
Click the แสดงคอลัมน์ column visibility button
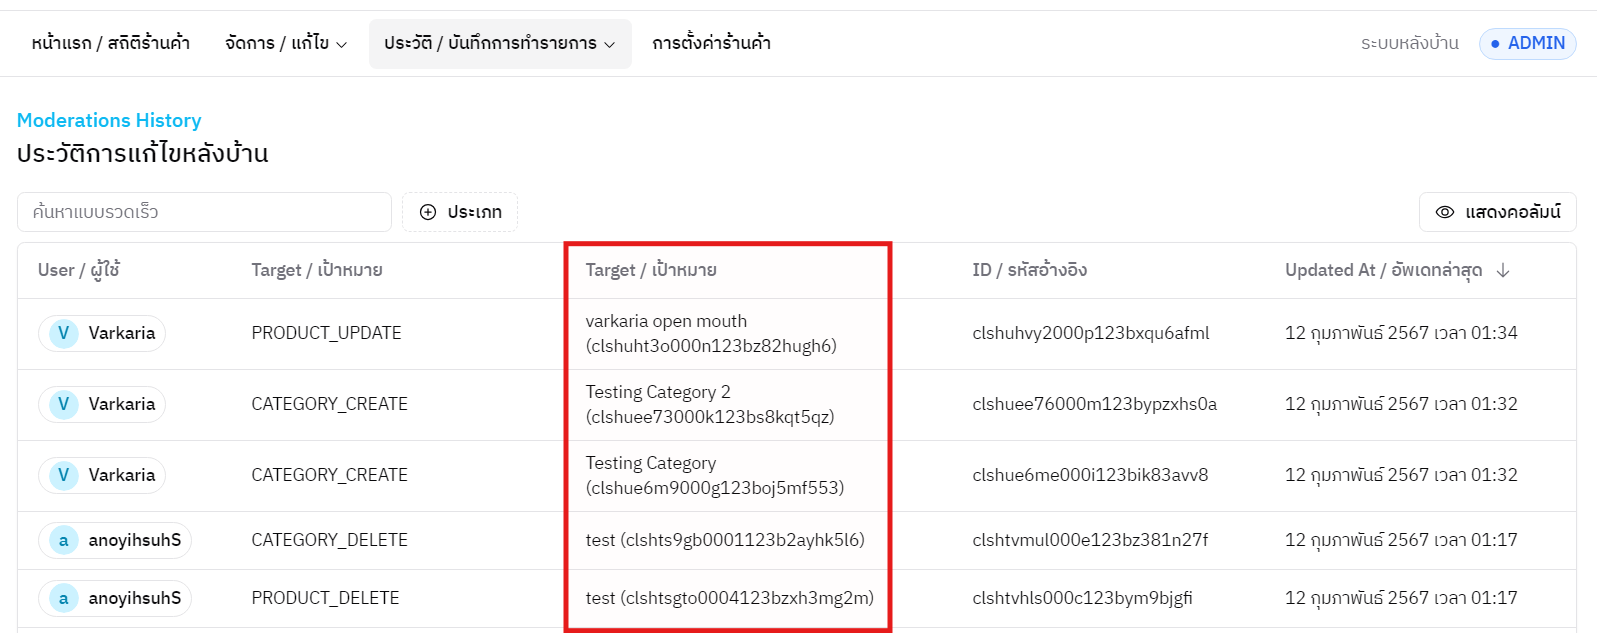click(x=1497, y=212)
